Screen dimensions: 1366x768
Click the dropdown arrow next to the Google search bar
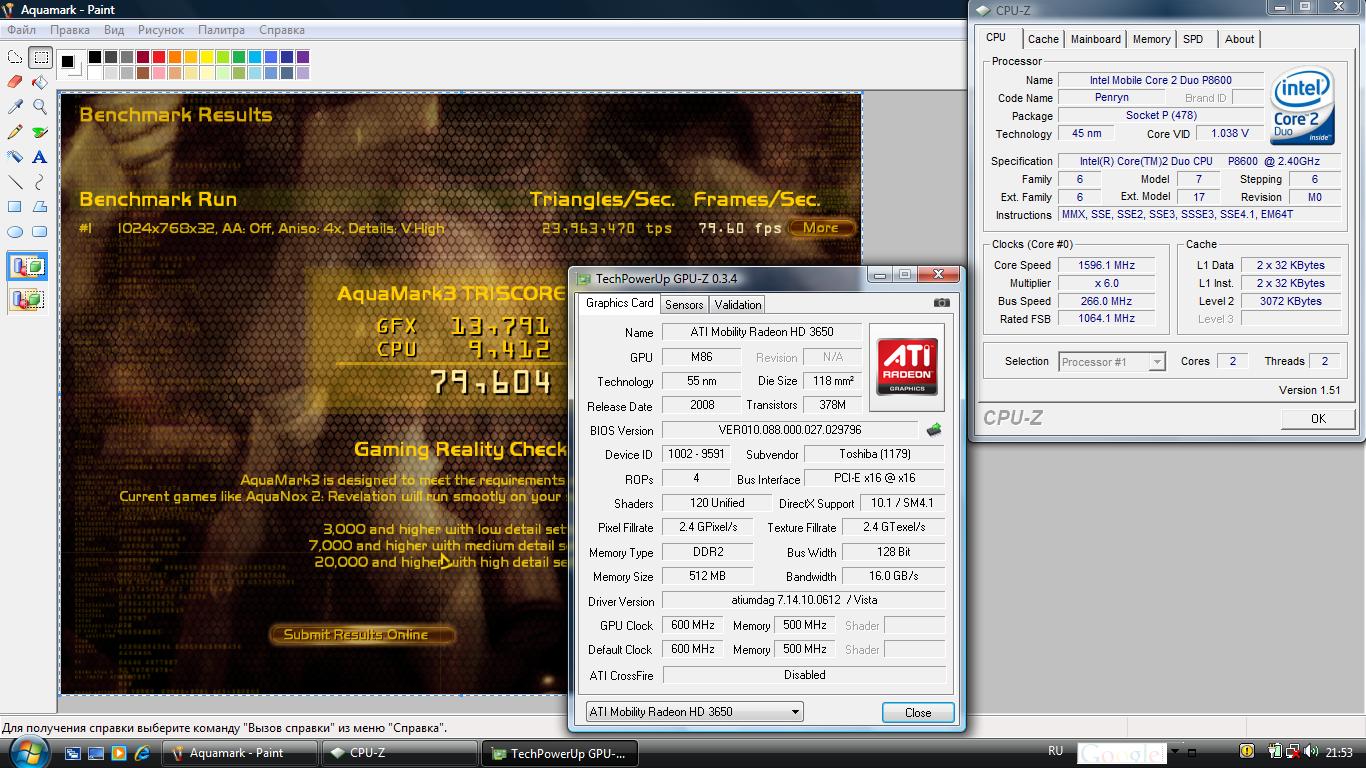(1177, 752)
